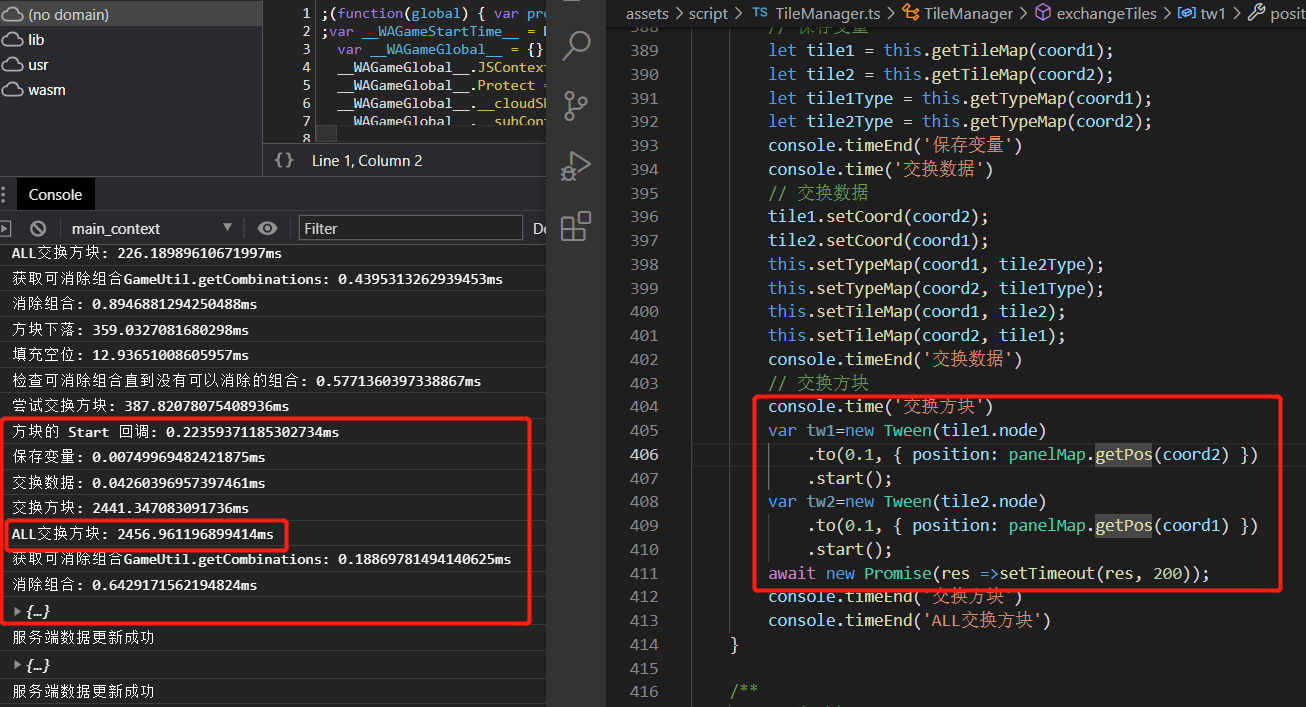Click the console.time('交换方块') code on line 404

[880, 406]
